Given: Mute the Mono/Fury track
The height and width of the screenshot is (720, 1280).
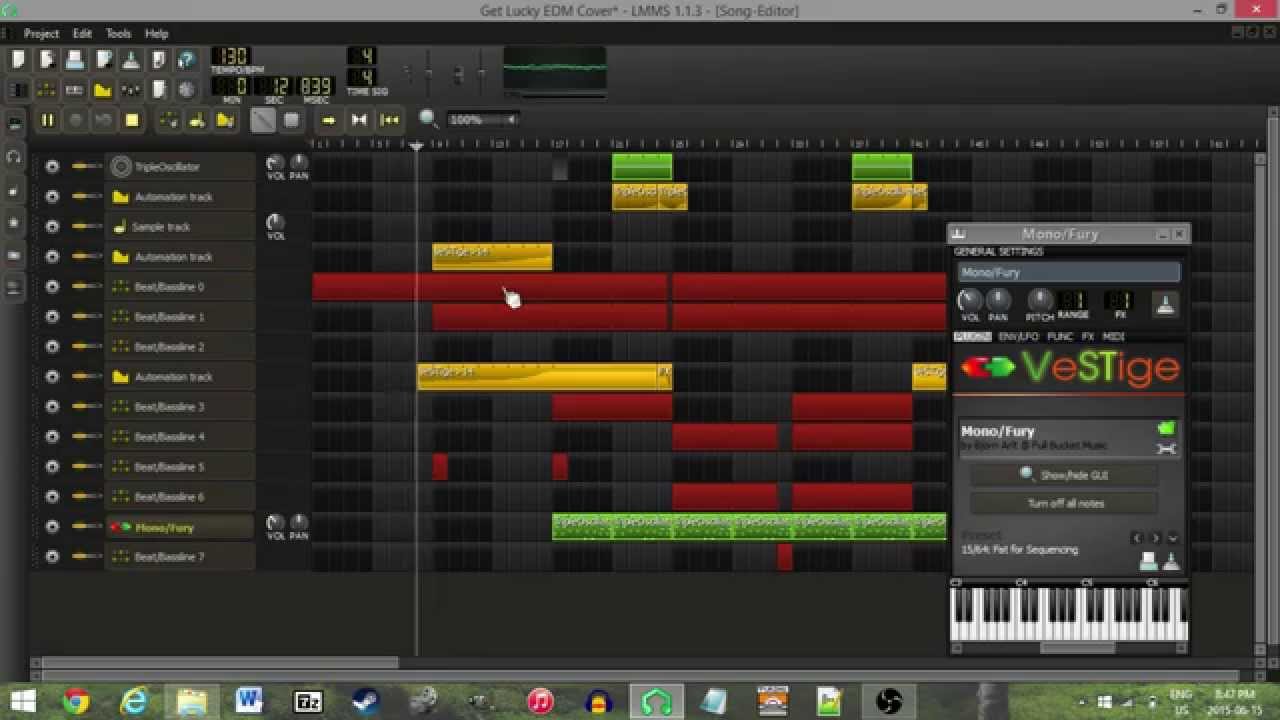Looking at the screenshot, I should pyautogui.click(x=79, y=527).
